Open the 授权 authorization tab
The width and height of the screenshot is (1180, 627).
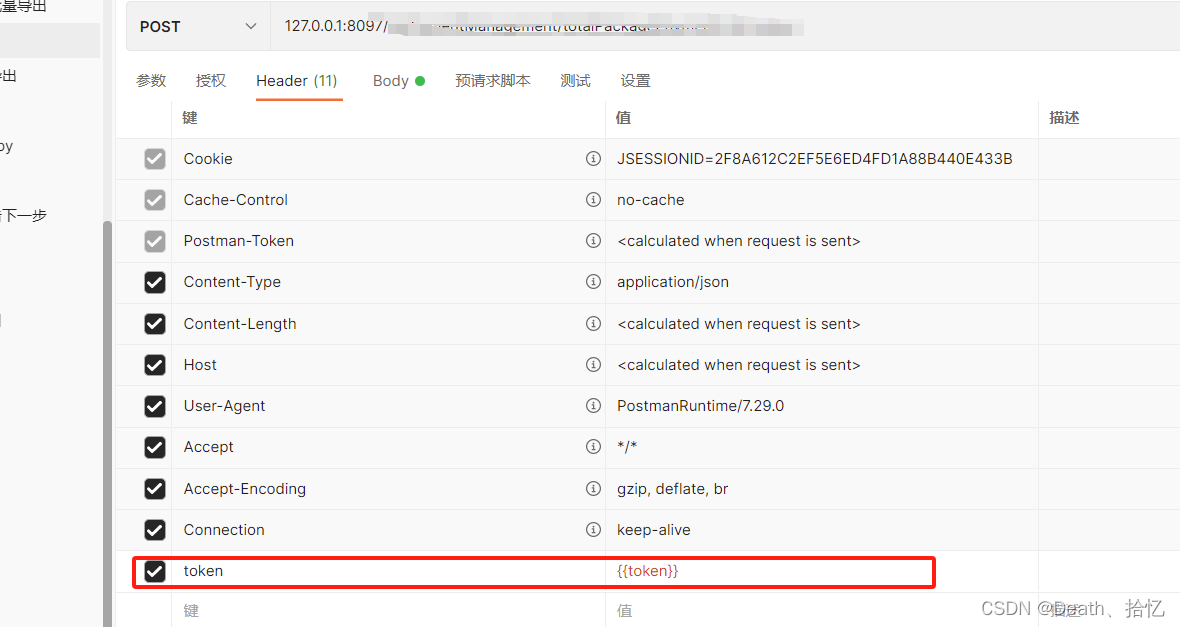tap(211, 81)
